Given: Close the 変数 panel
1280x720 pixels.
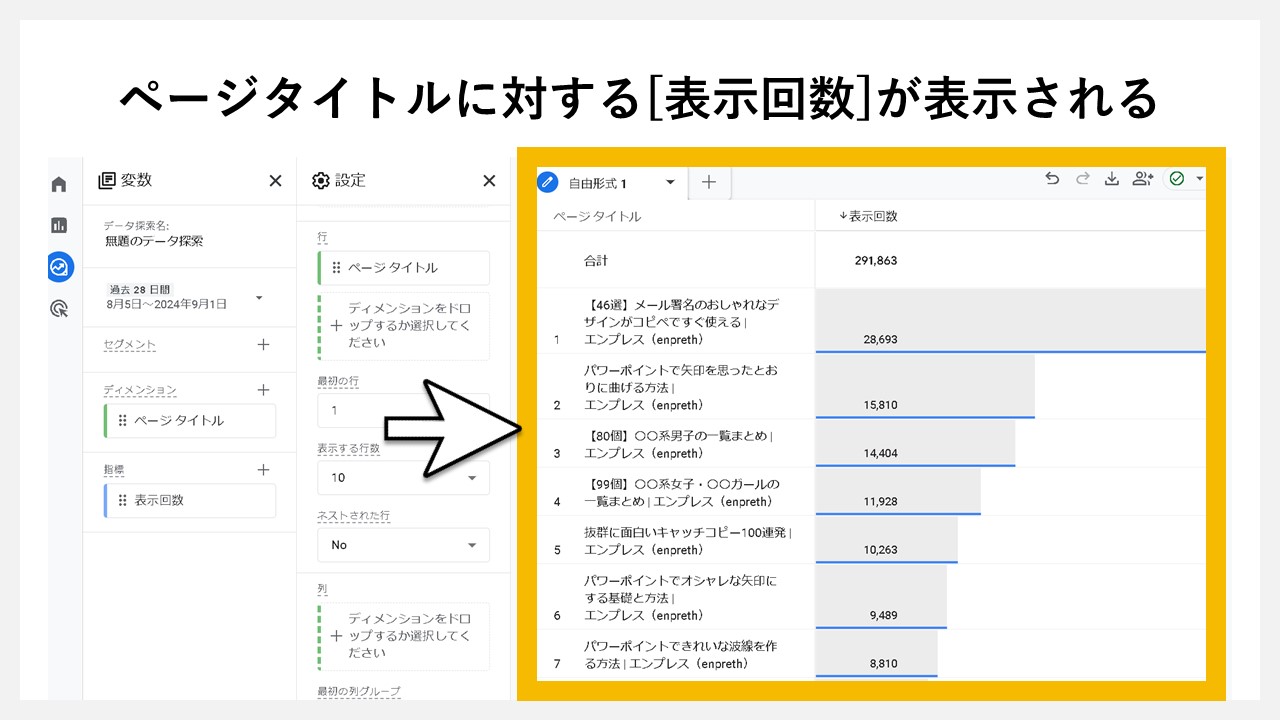Looking at the screenshot, I should point(275,181).
